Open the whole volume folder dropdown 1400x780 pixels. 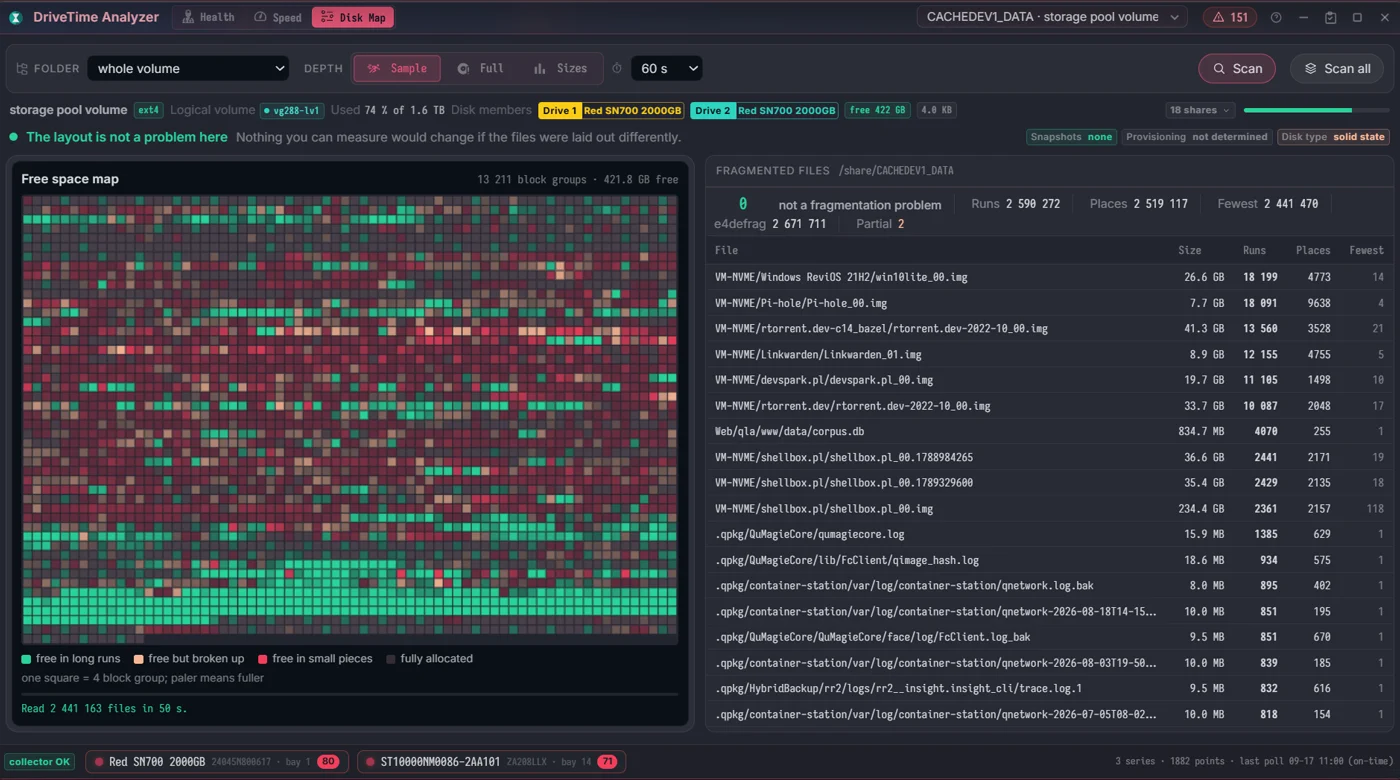tap(188, 69)
